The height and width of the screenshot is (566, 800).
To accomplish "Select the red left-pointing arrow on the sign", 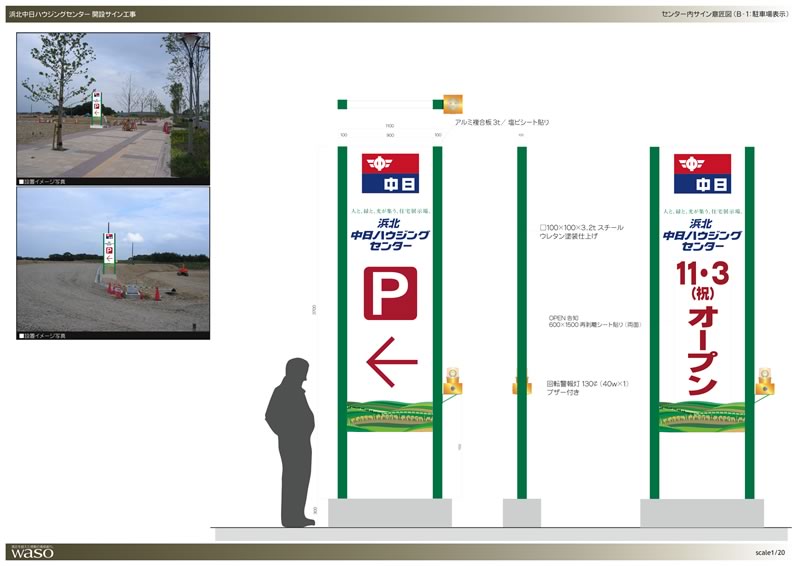I will tap(392, 361).
